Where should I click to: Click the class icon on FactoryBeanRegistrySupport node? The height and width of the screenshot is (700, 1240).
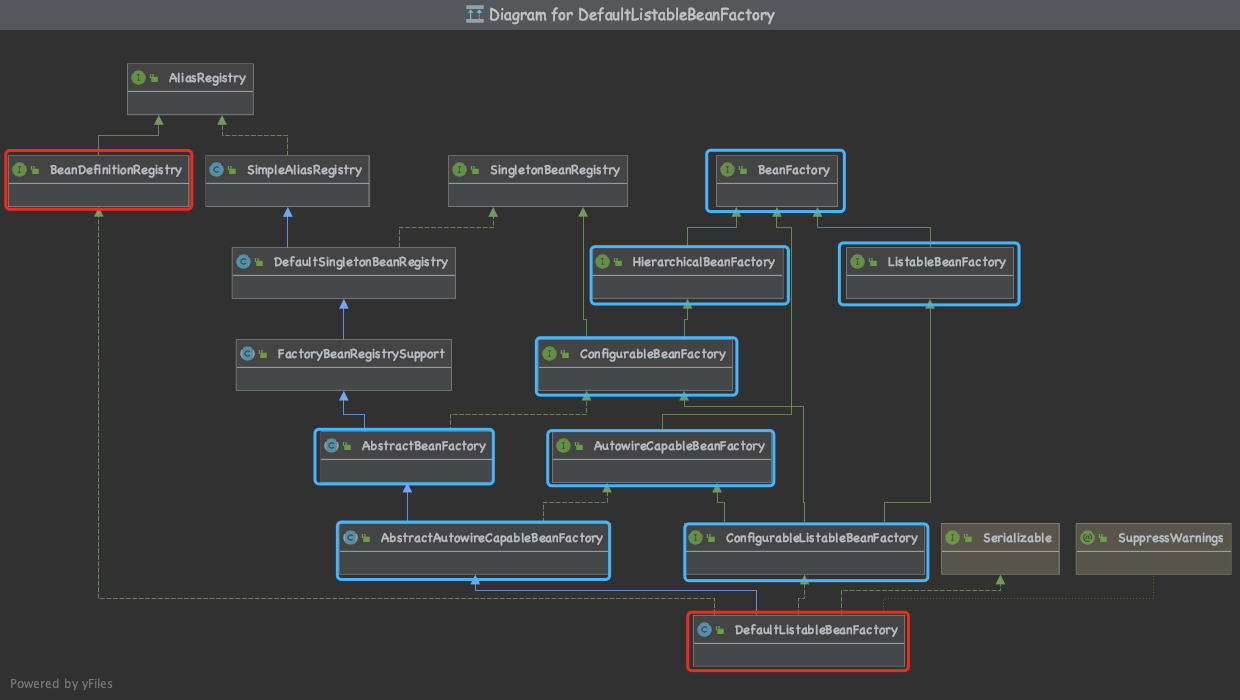click(249, 353)
